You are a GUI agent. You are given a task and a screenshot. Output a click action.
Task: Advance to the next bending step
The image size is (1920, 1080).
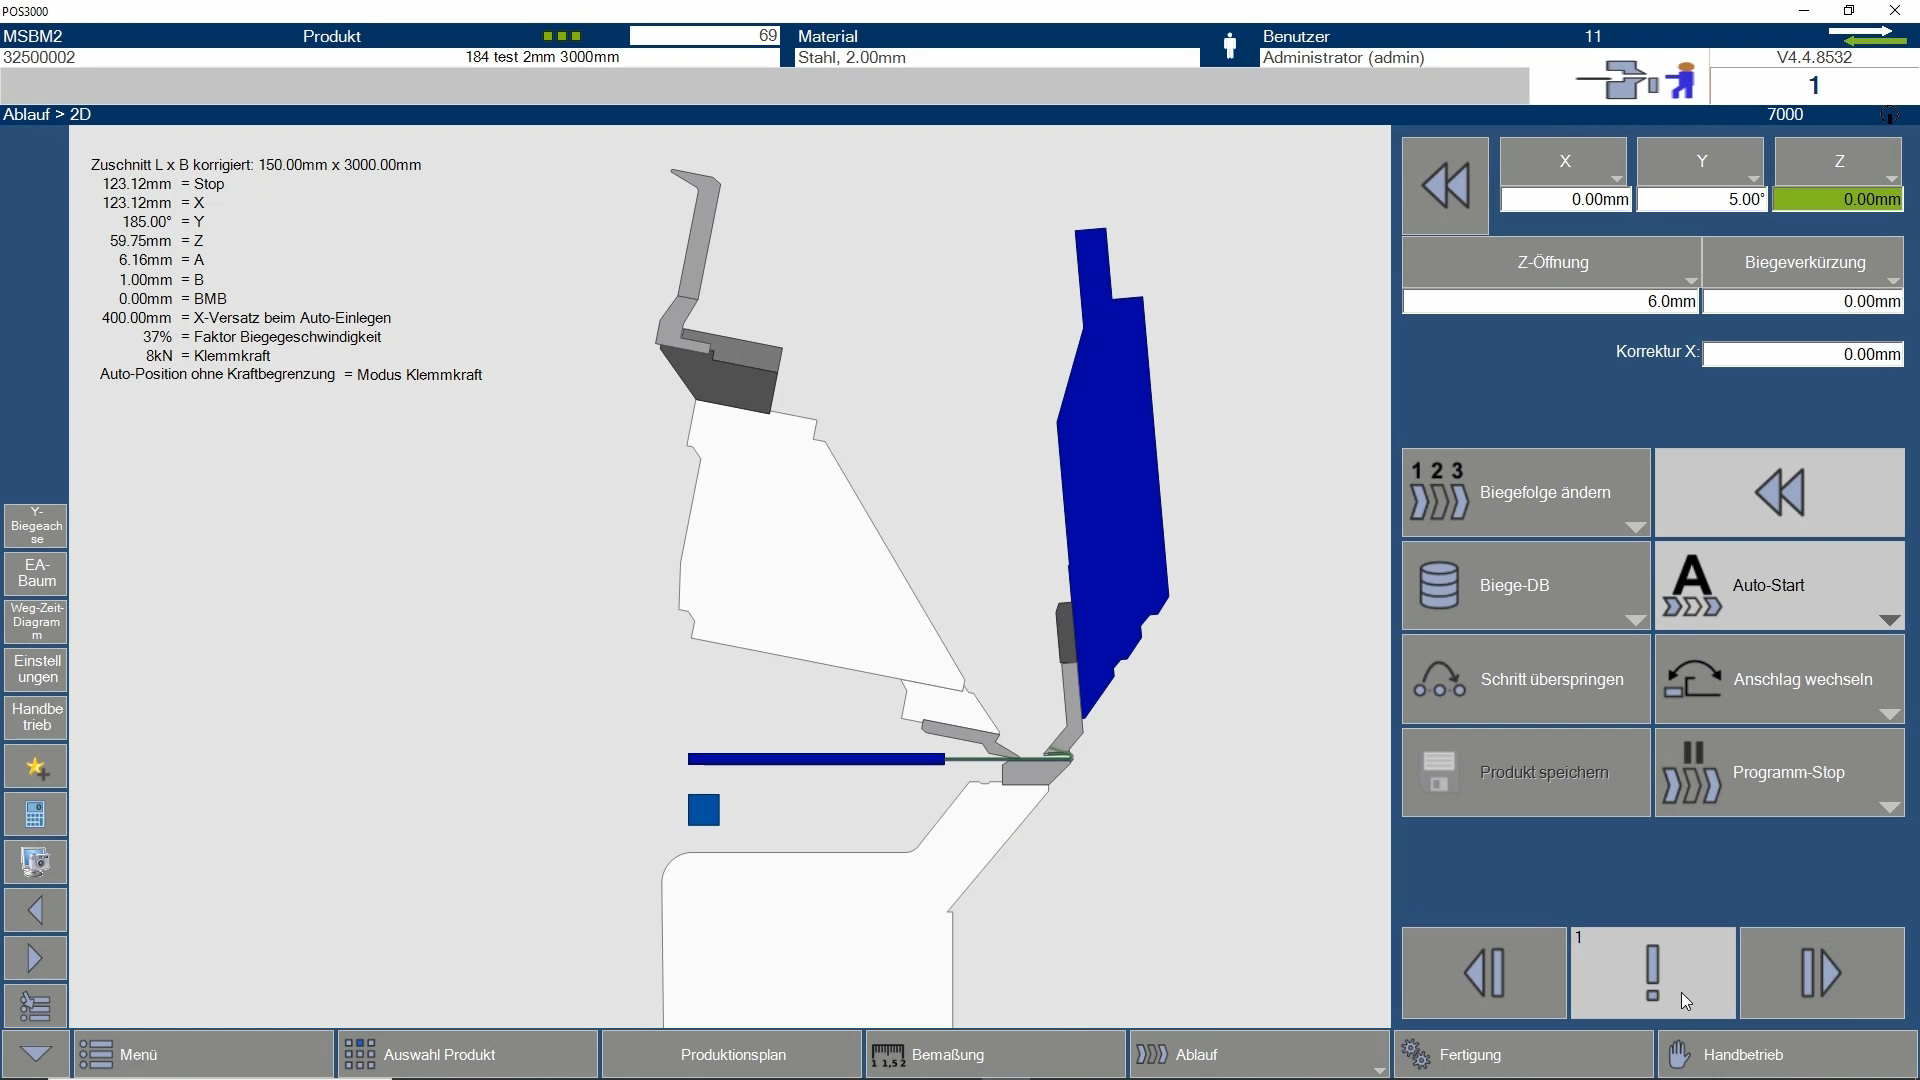point(1821,973)
